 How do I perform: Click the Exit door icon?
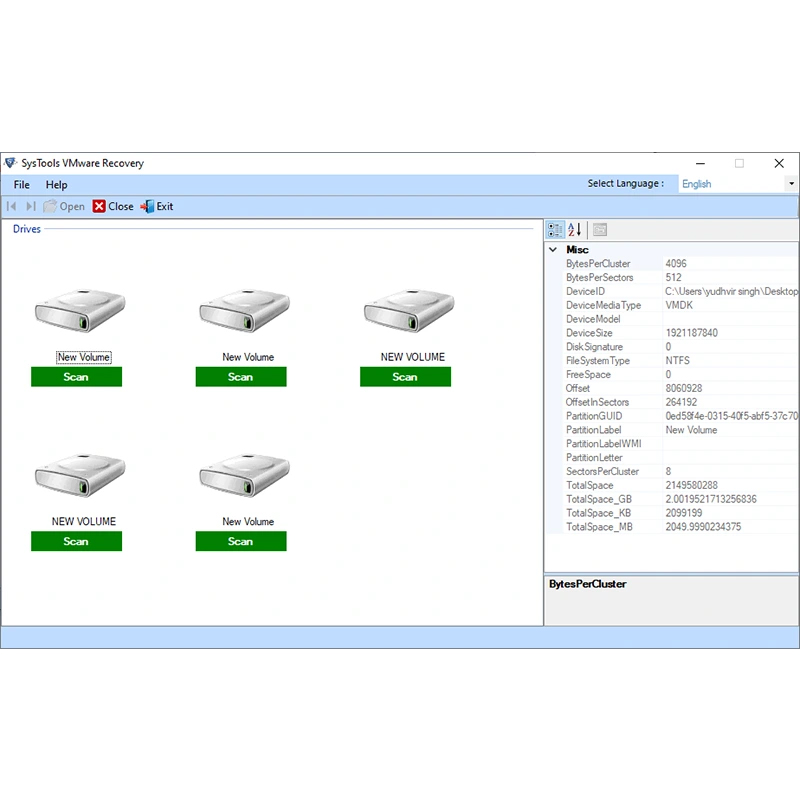point(147,206)
